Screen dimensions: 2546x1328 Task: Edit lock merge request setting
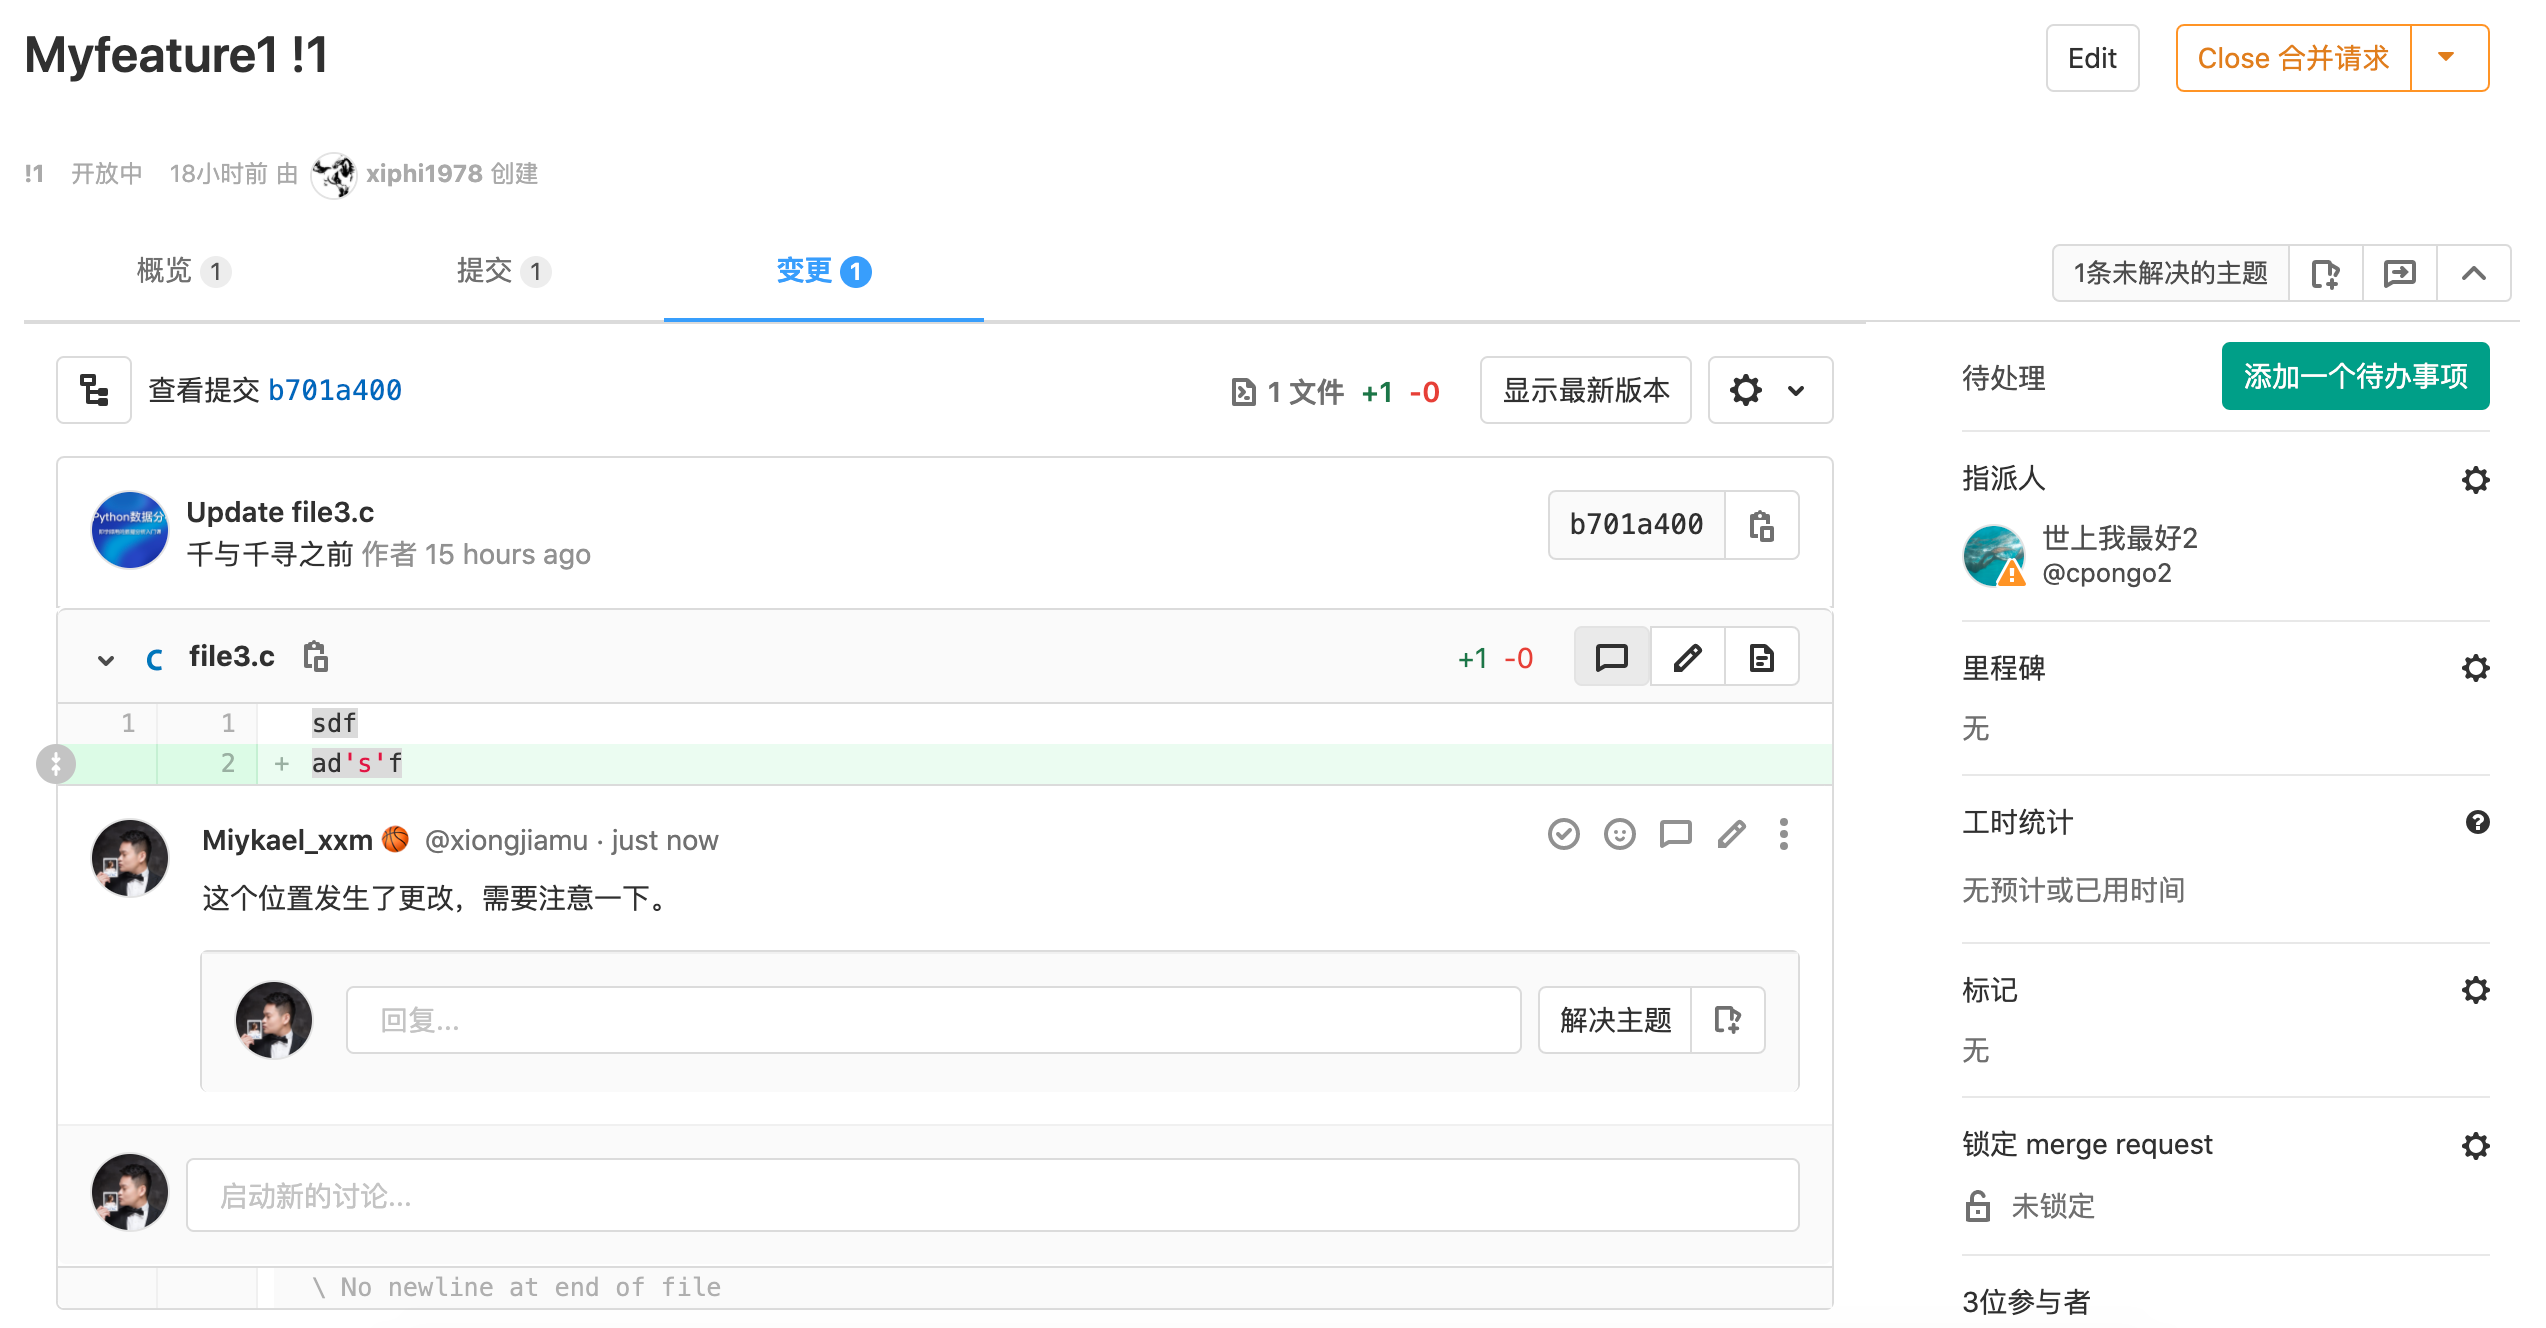tap(2476, 1145)
